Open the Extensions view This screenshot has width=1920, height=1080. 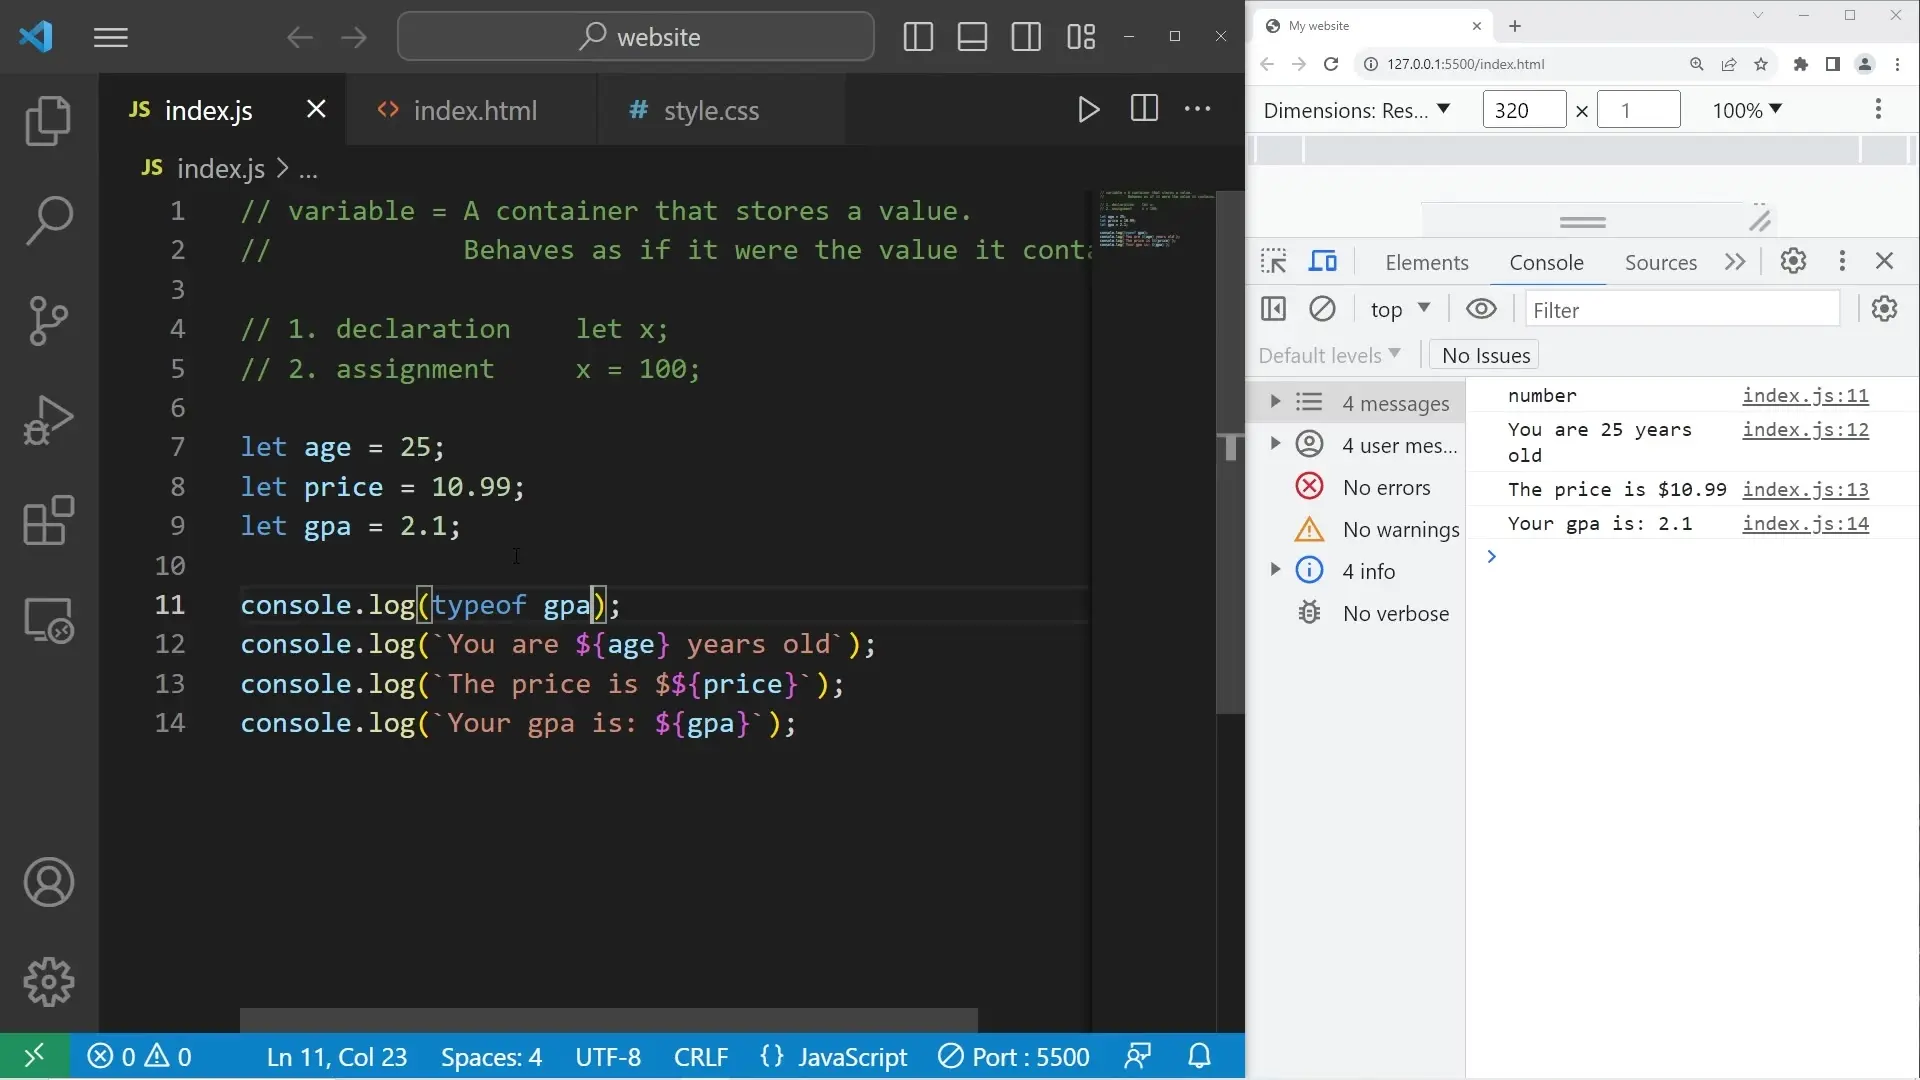(x=48, y=520)
